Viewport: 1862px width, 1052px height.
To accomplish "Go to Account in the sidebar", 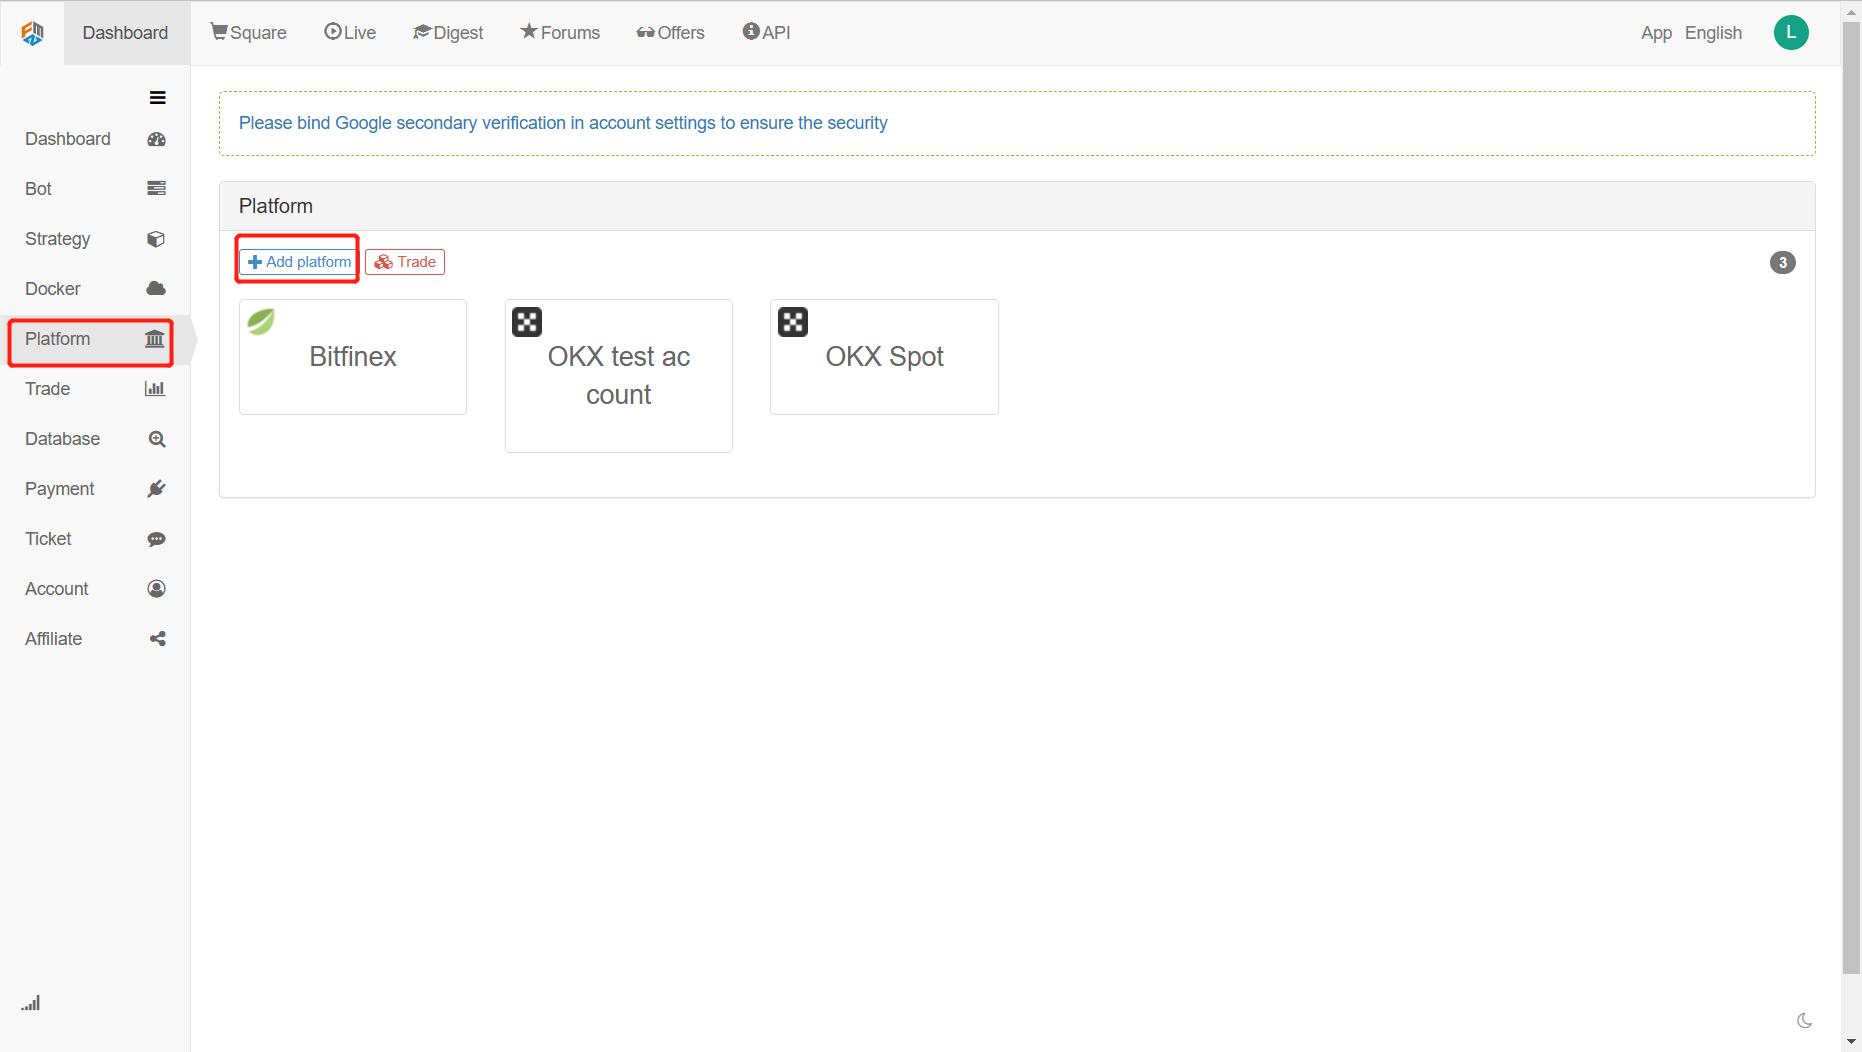I will [x=95, y=589].
